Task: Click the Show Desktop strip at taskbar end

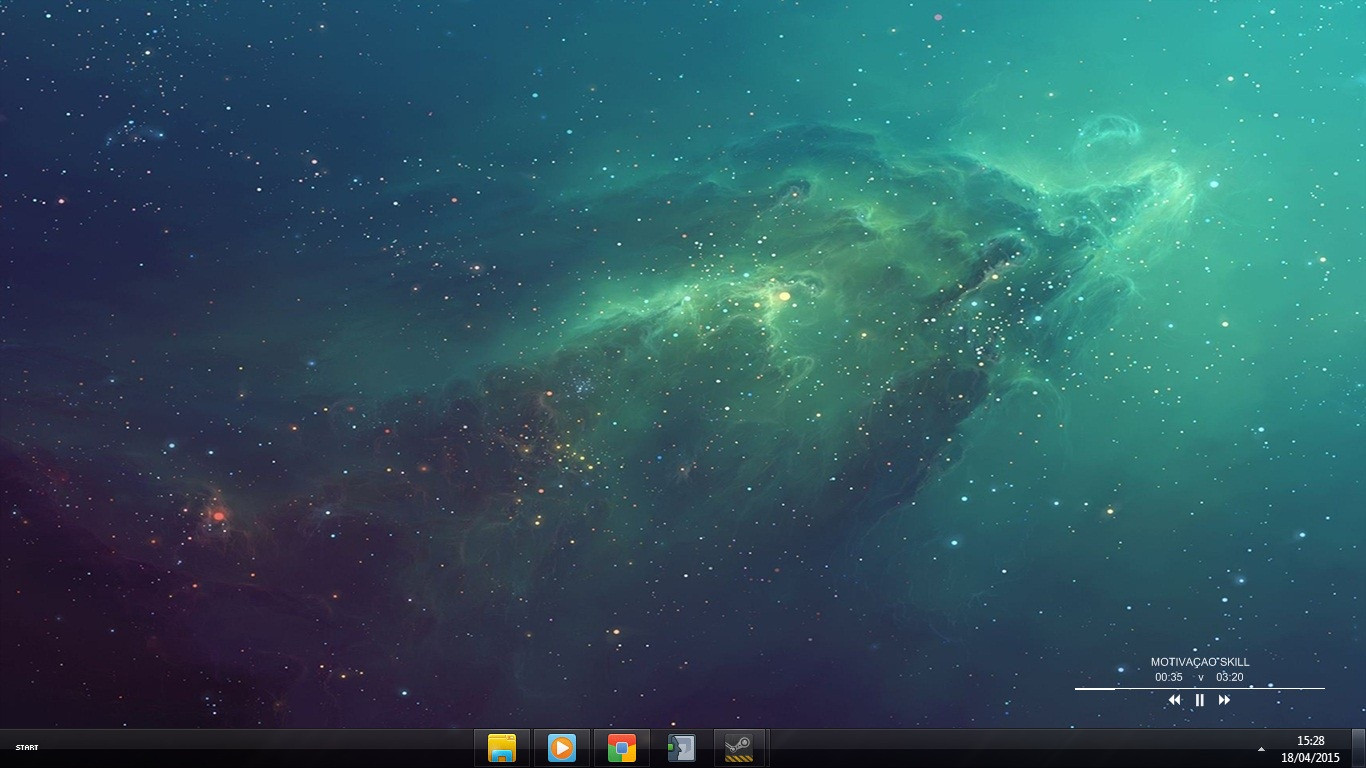Action: tap(1358, 748)
